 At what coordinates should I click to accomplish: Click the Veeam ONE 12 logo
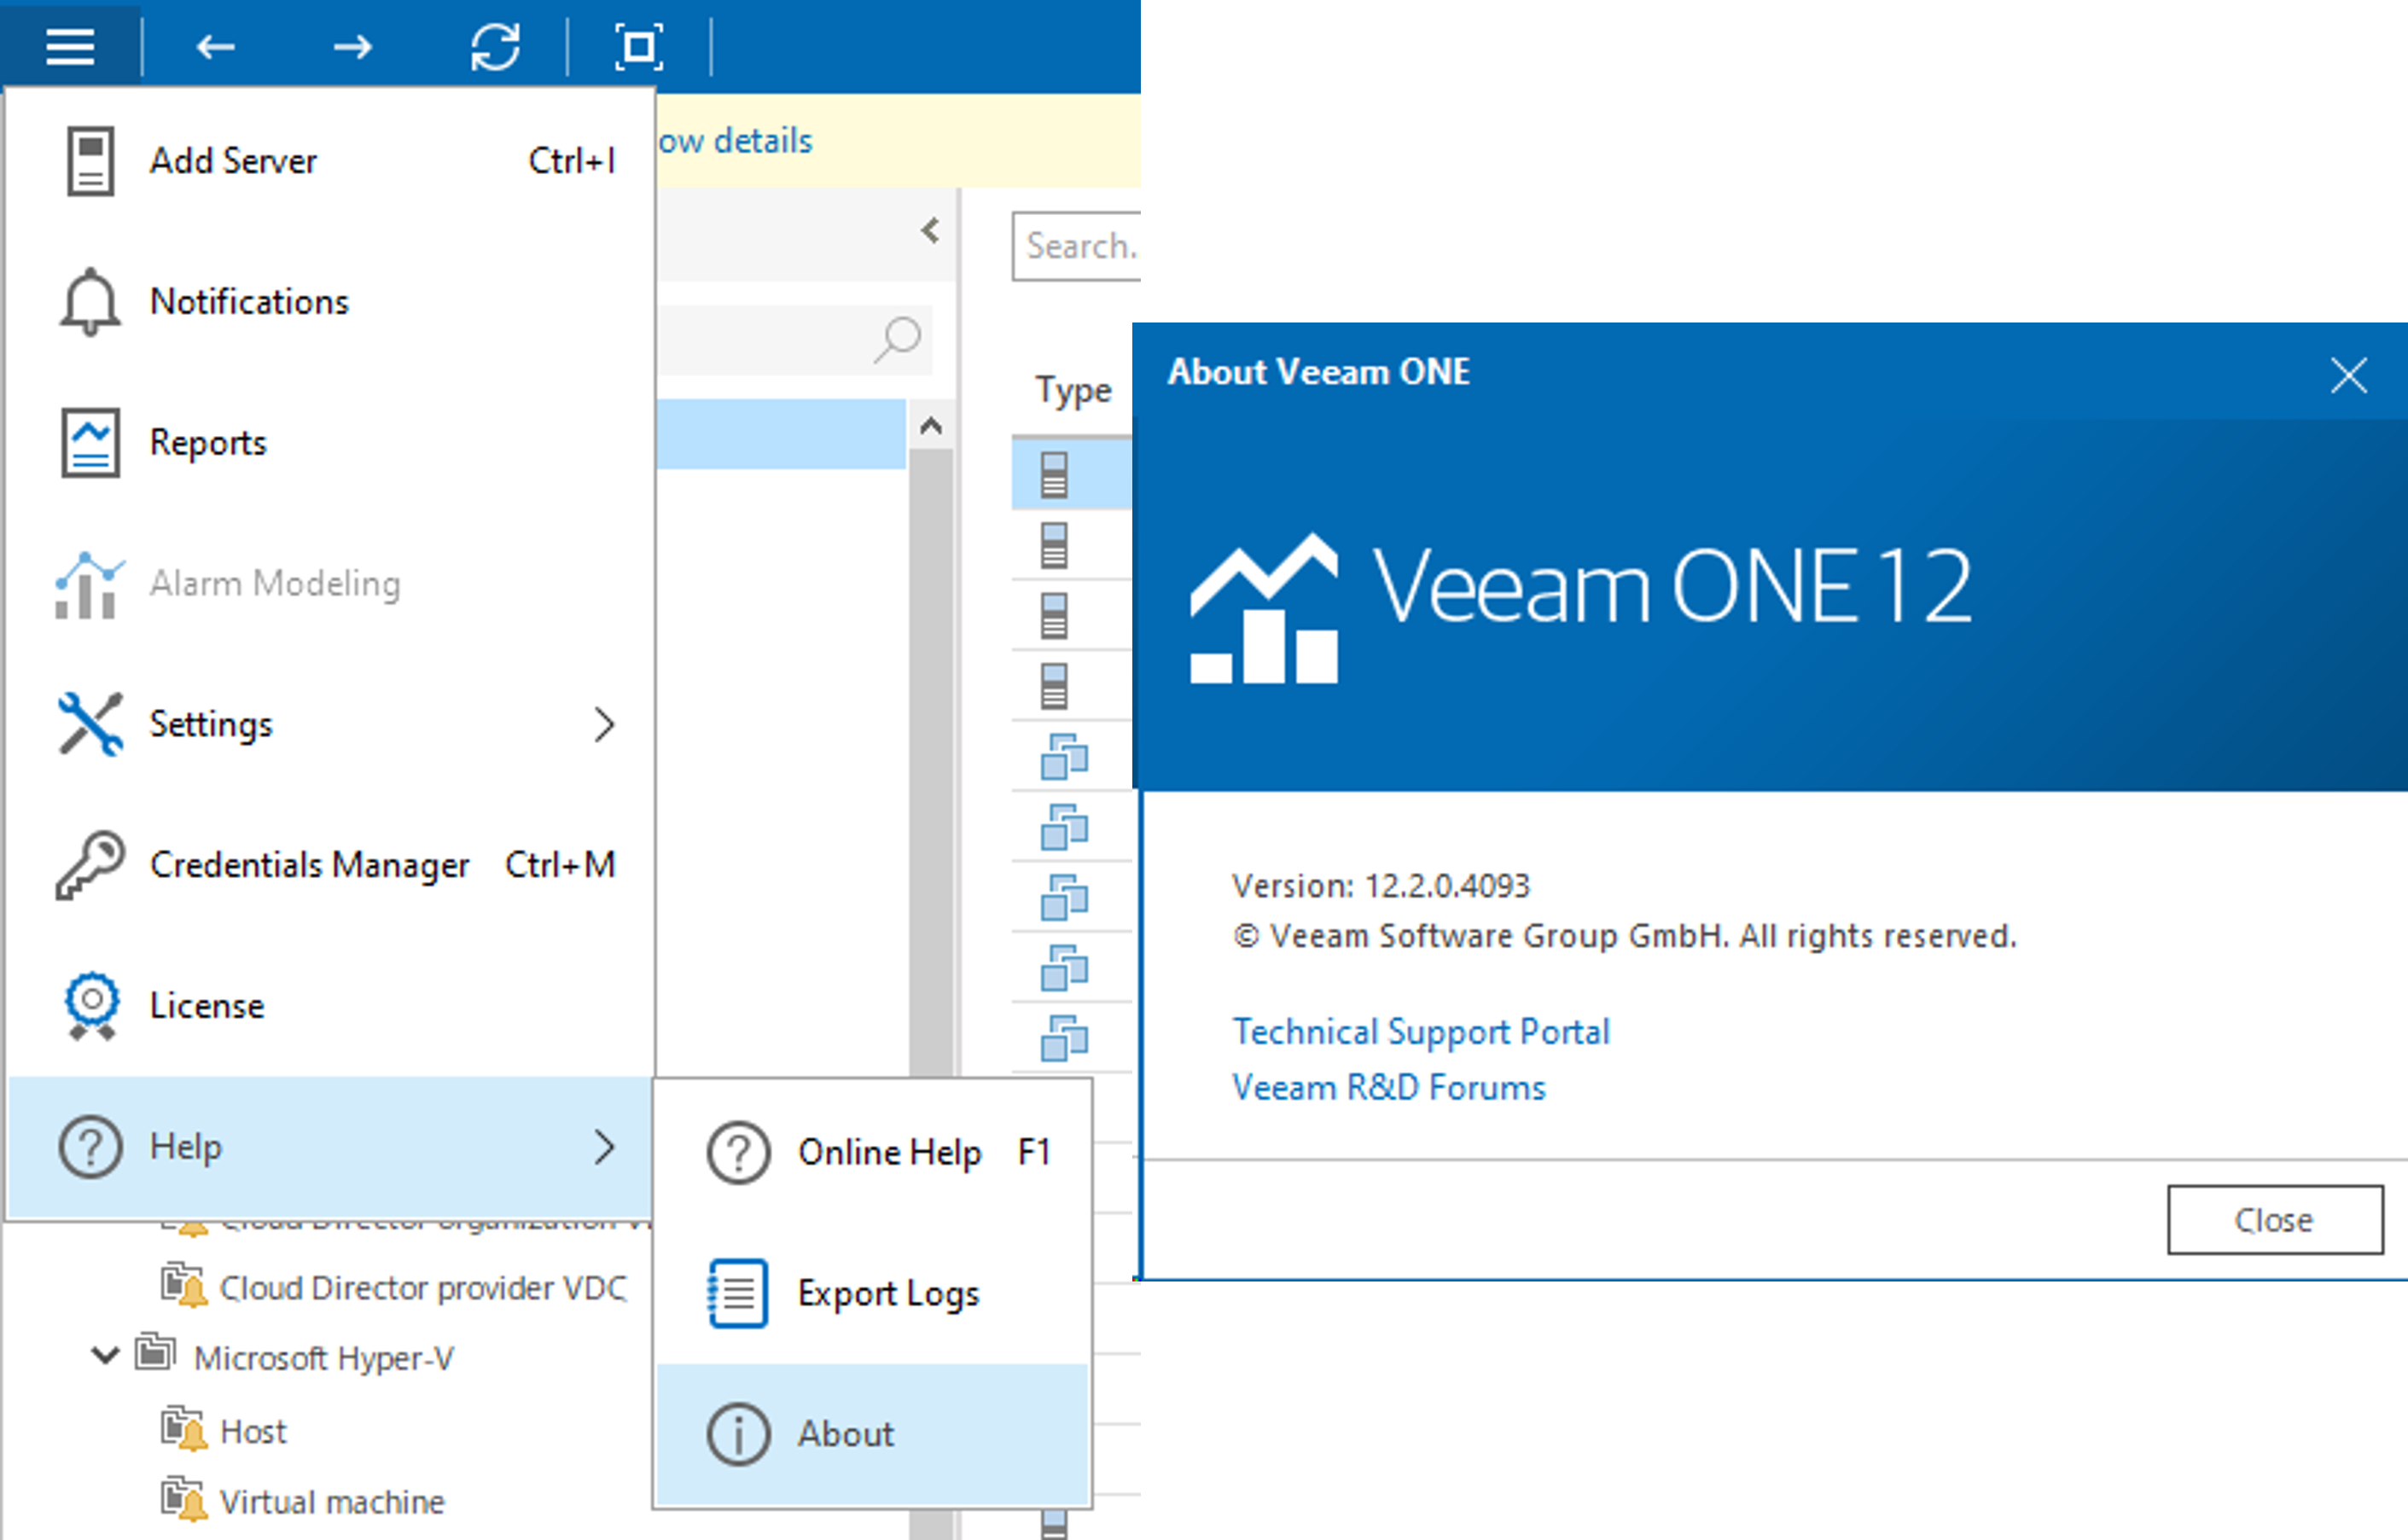pyautogui.click(x=1580, y=608)
